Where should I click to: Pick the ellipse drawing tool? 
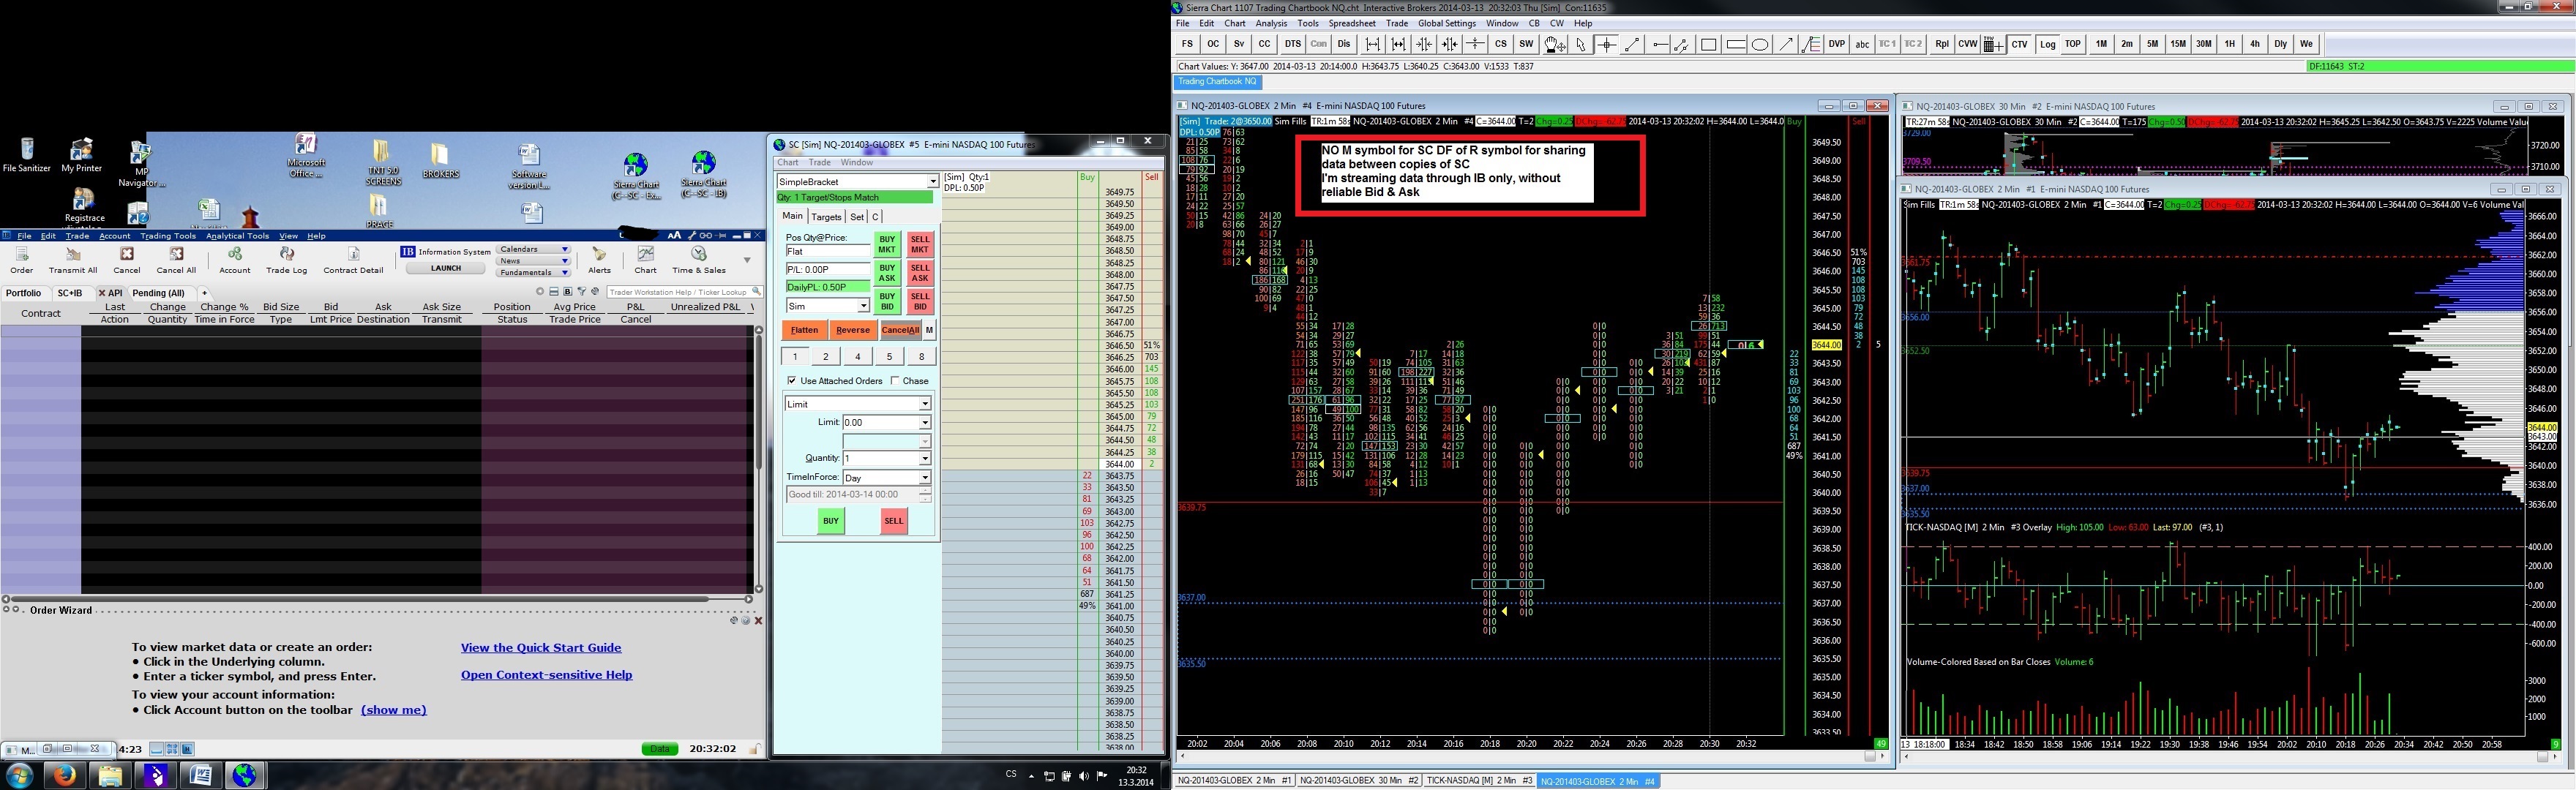point(1760,44)
